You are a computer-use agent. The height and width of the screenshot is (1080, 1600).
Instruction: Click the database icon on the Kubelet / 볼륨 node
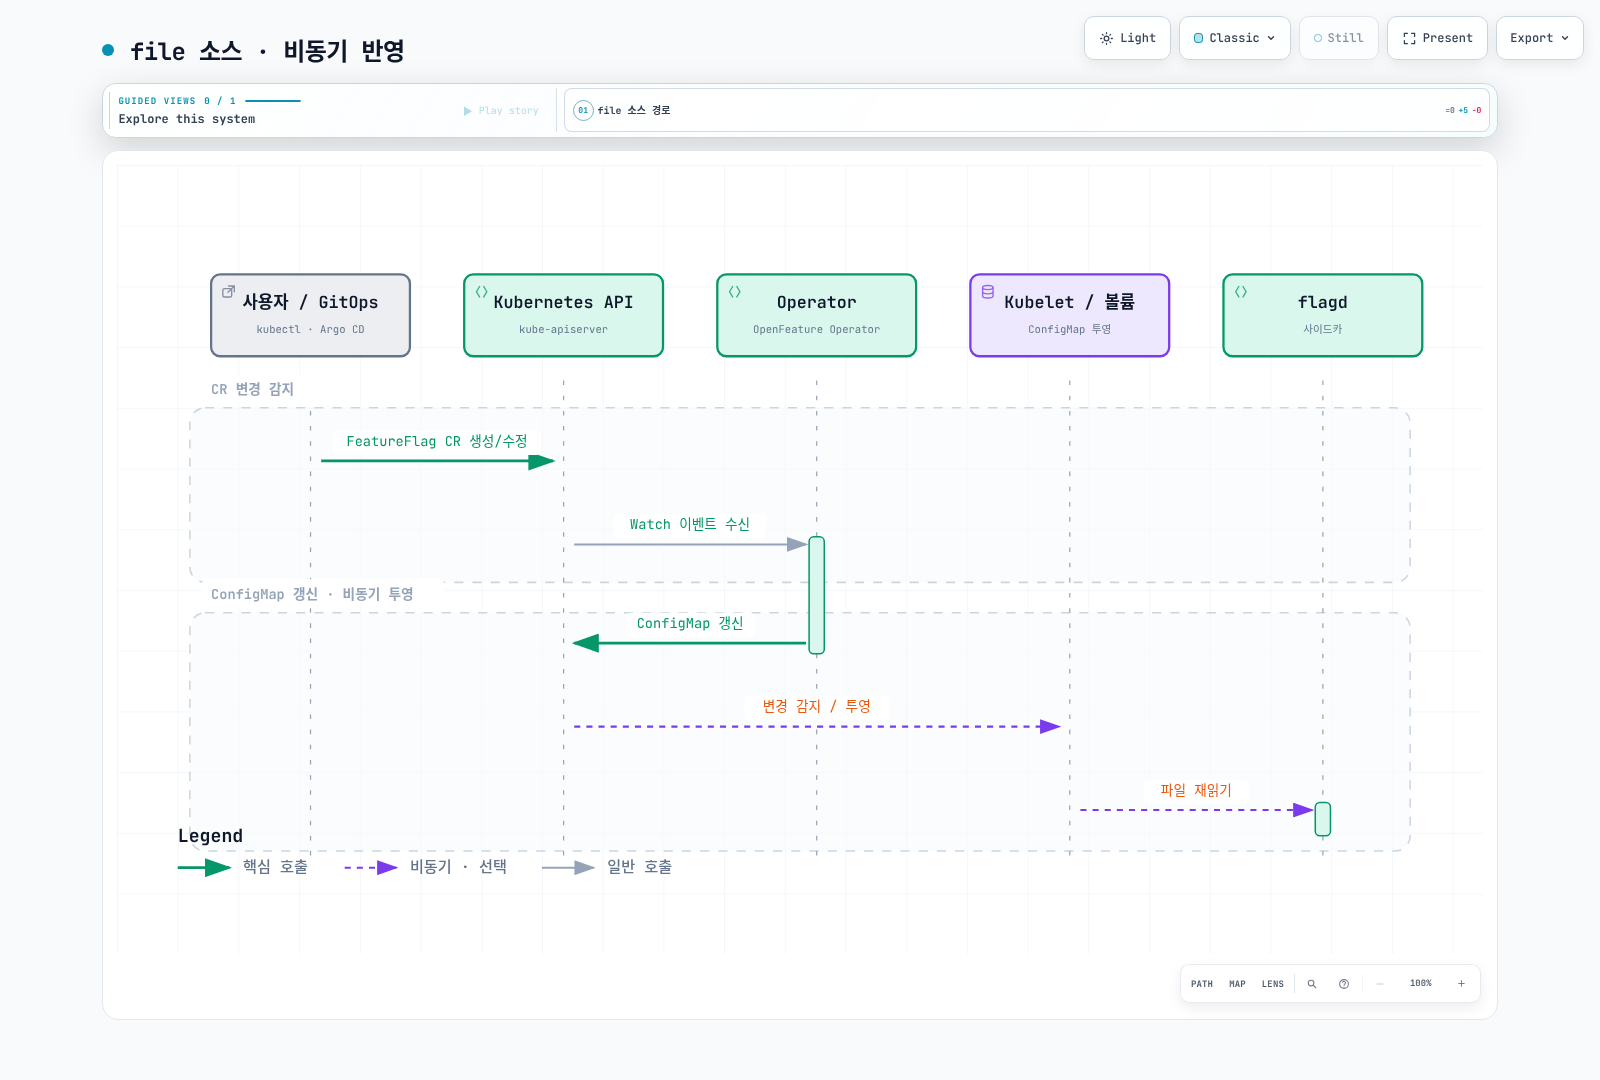tap(987, 292)
